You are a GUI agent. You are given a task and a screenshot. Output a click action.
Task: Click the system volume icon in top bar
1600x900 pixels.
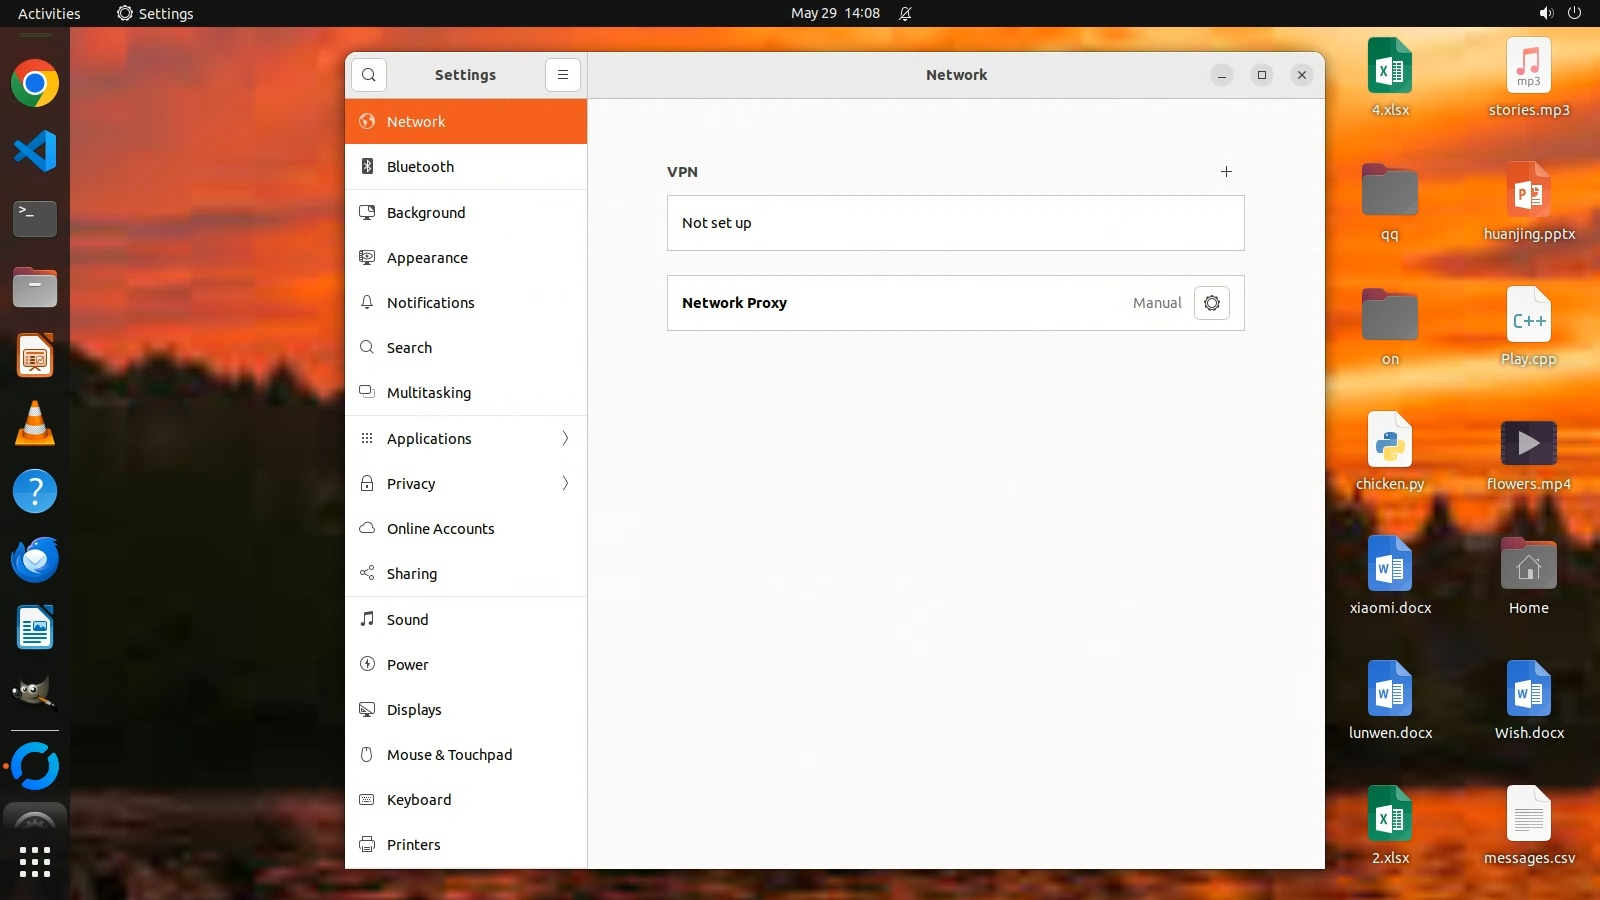tap(1546, 13)
